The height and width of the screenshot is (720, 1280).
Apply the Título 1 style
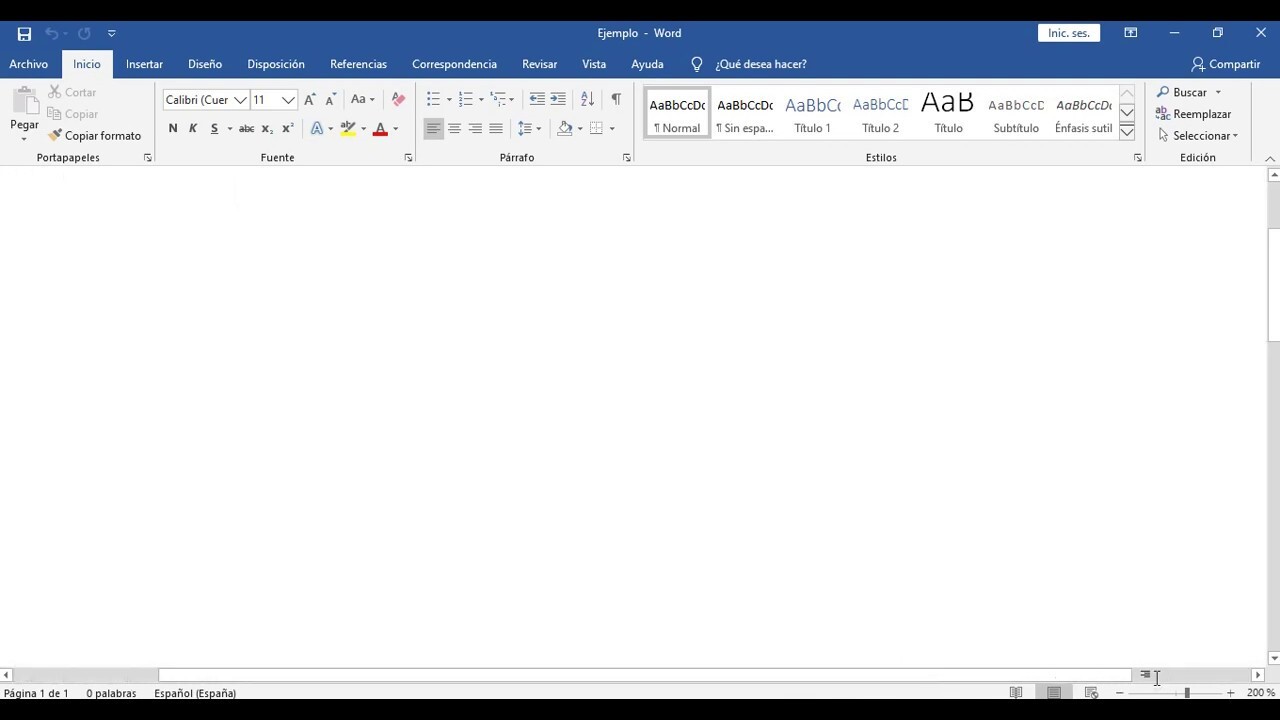tap(812, 112)
